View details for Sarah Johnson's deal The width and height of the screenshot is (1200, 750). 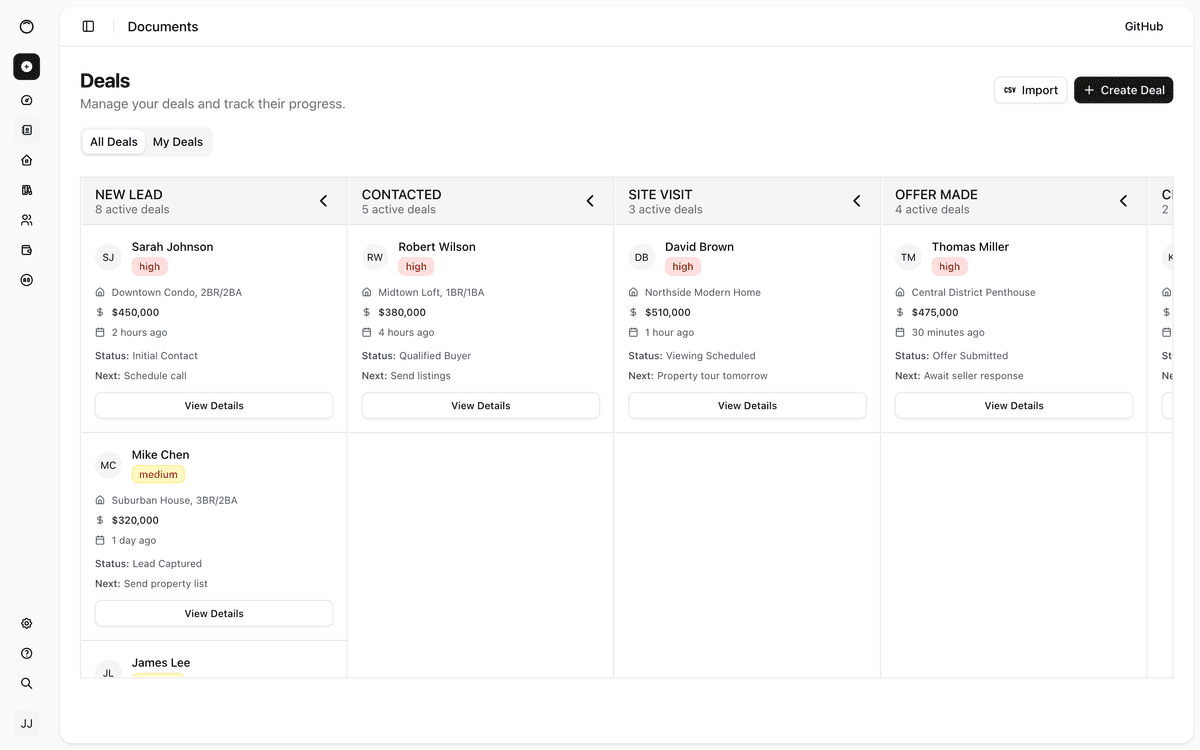click(214, 406)
